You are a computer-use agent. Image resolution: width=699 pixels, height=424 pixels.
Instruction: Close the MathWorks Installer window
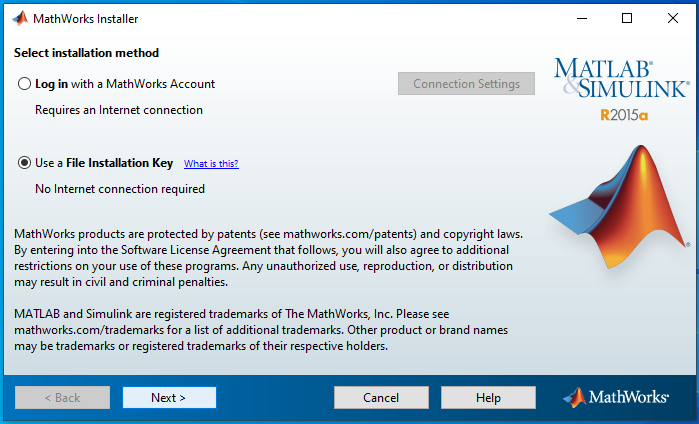pyautogui.click(x=673, y=18)
